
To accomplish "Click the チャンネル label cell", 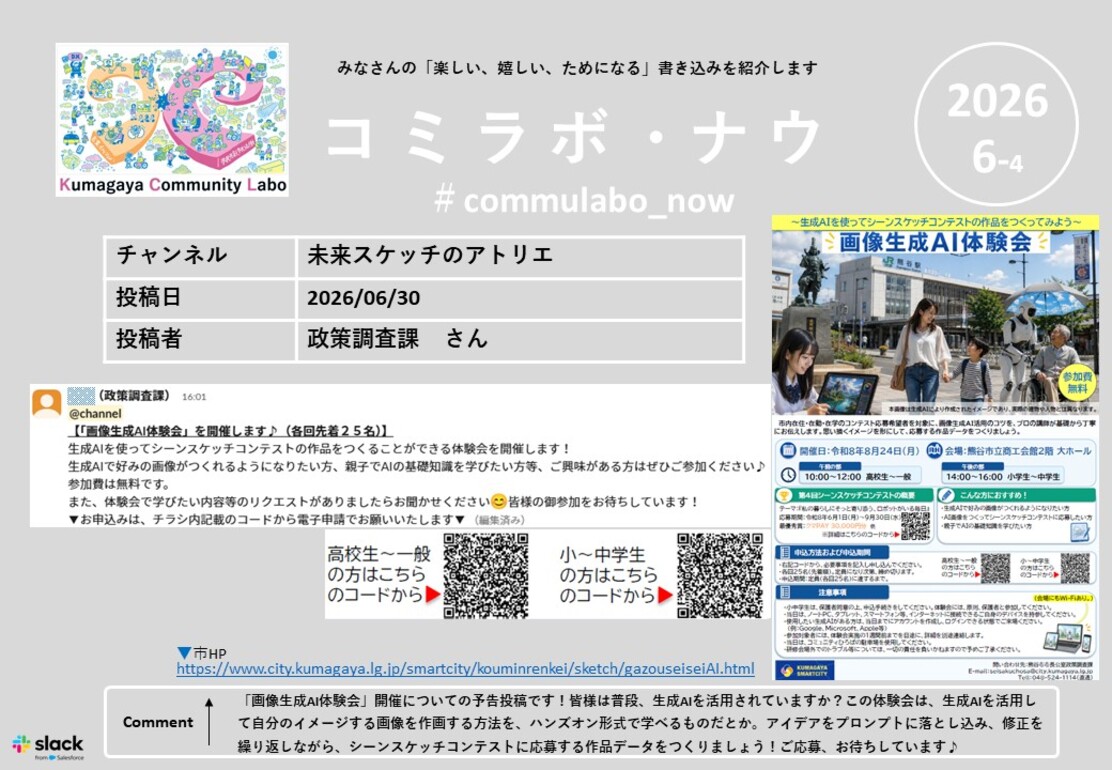I will (x=200, y=256).
